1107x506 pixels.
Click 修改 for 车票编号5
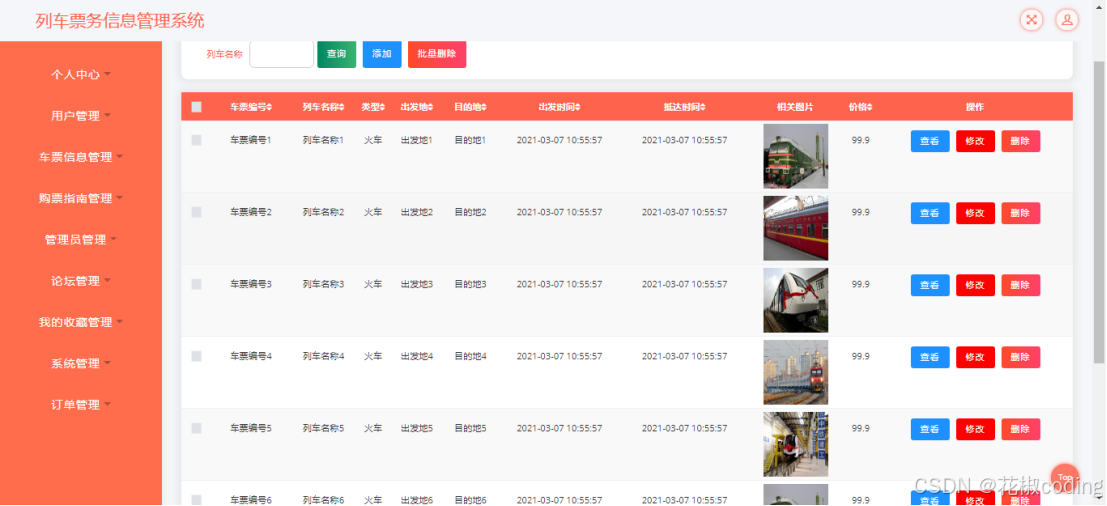975,429
